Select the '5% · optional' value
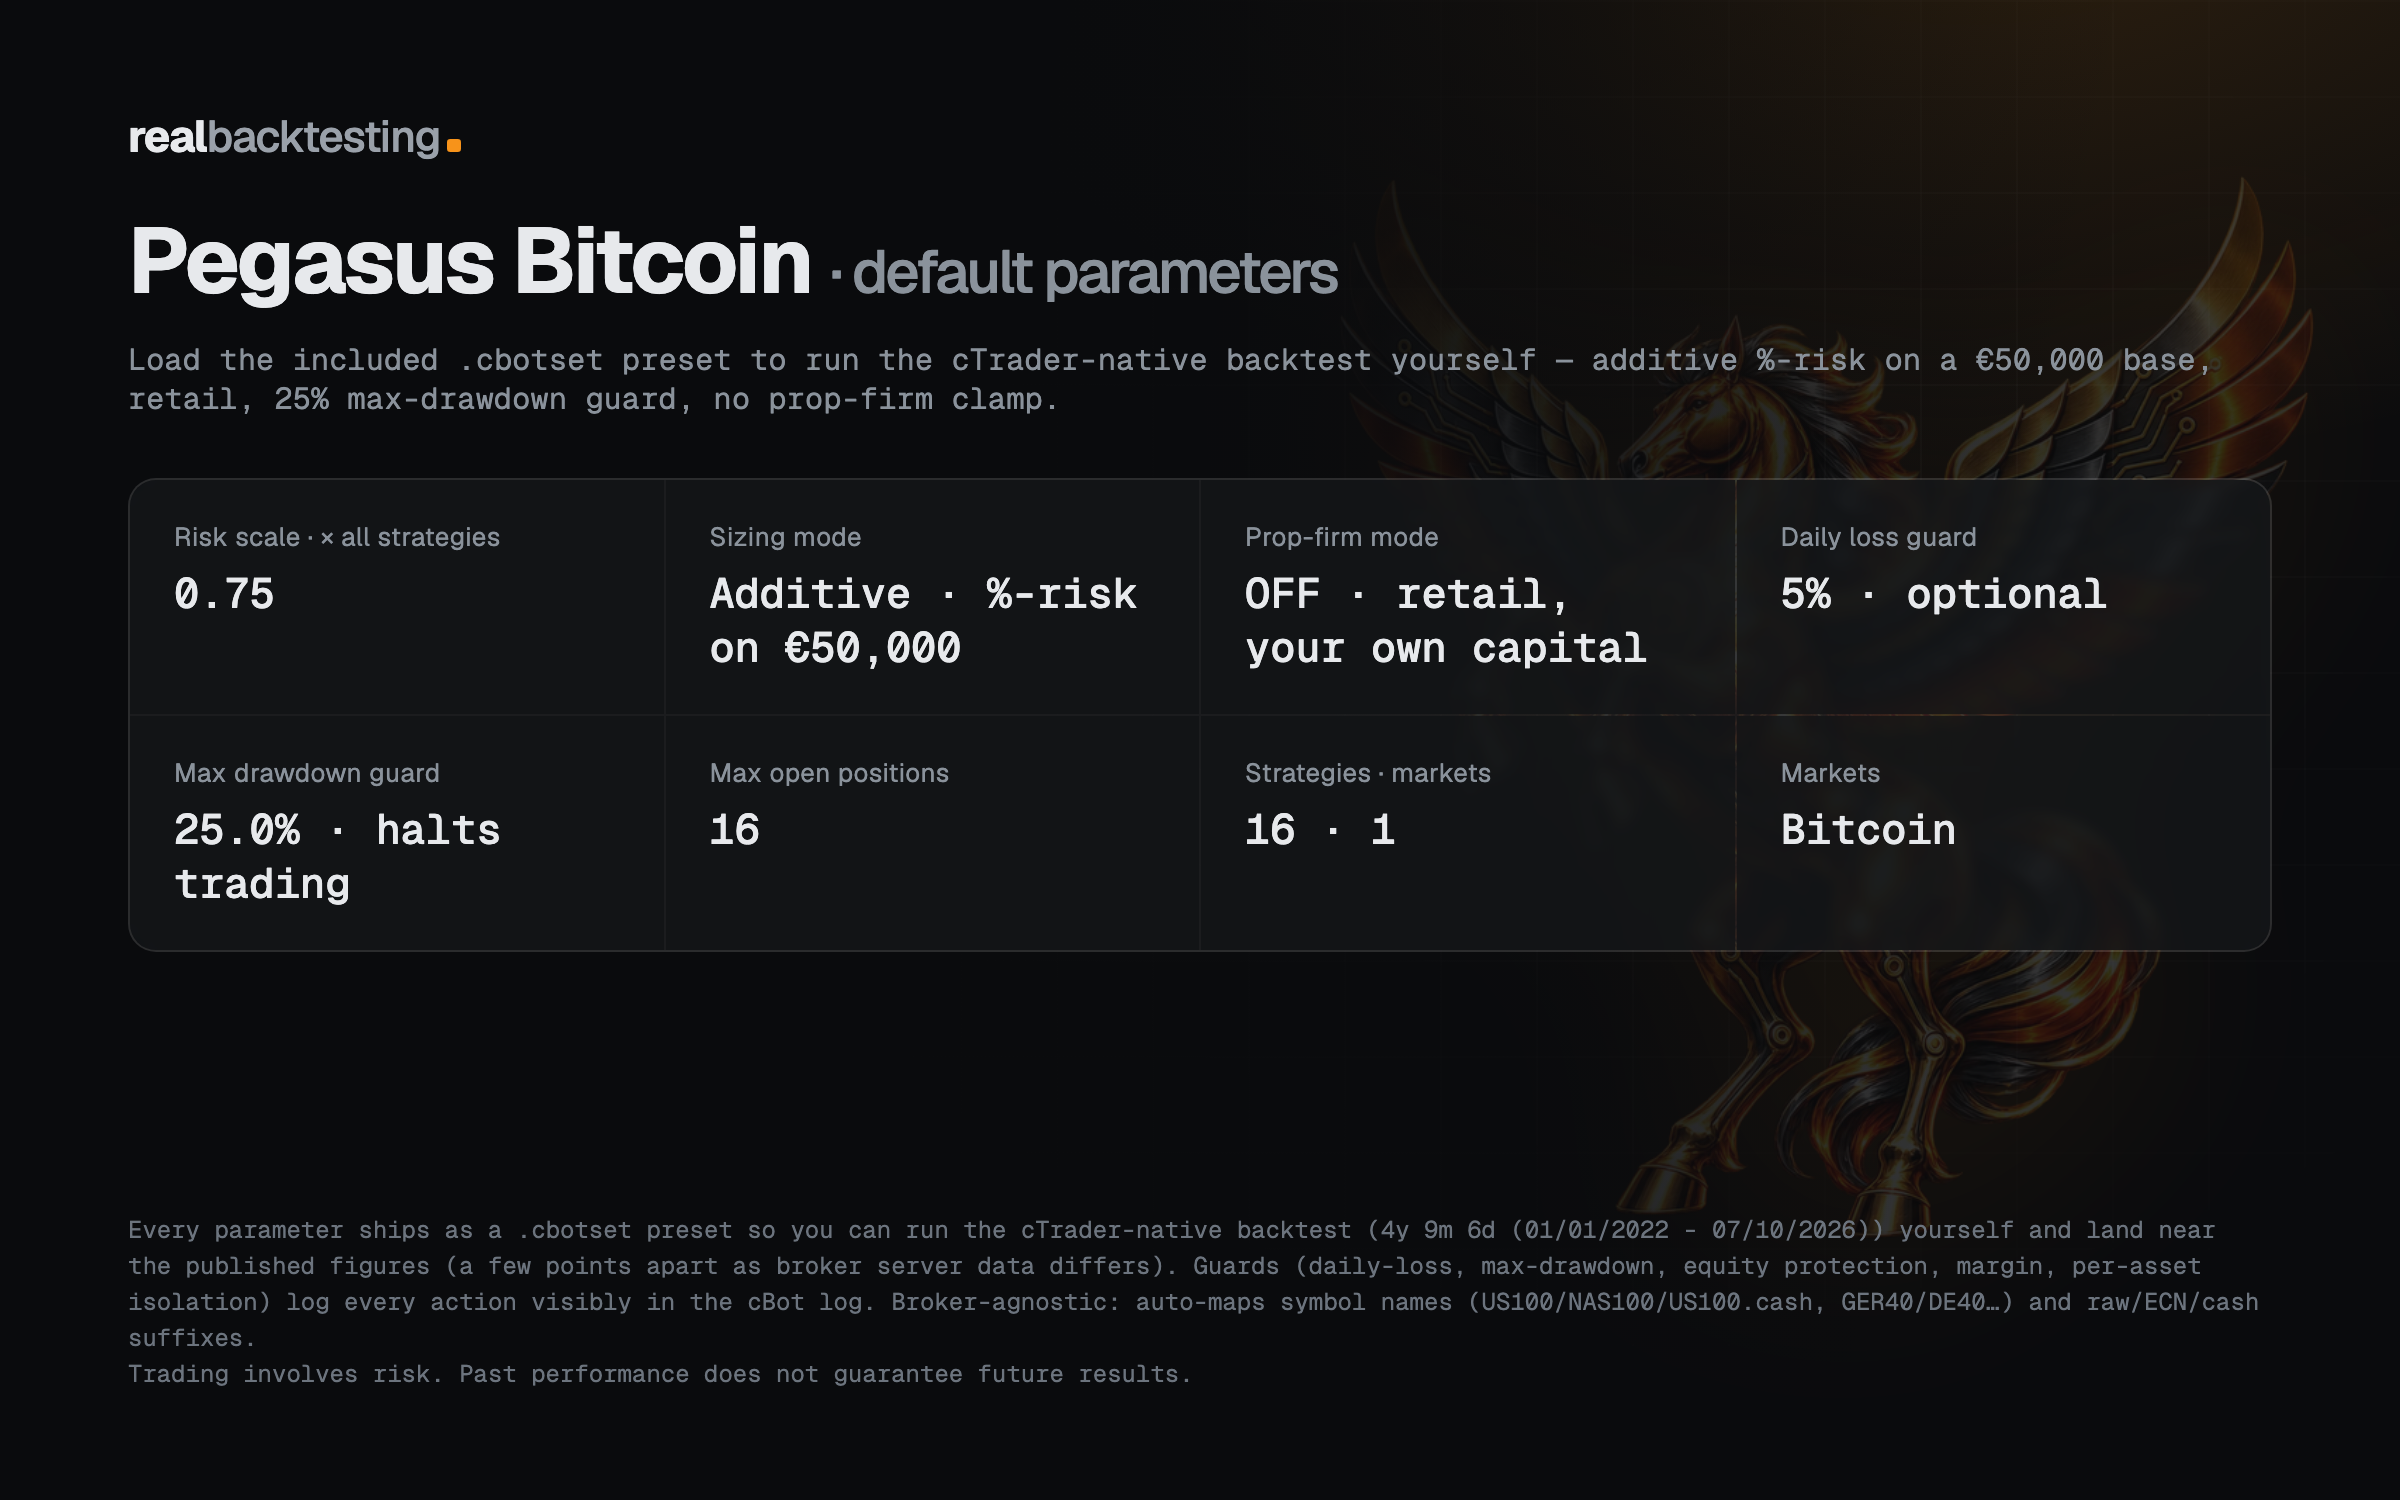This screenshot has width=2400, height=1500. 1943,594
